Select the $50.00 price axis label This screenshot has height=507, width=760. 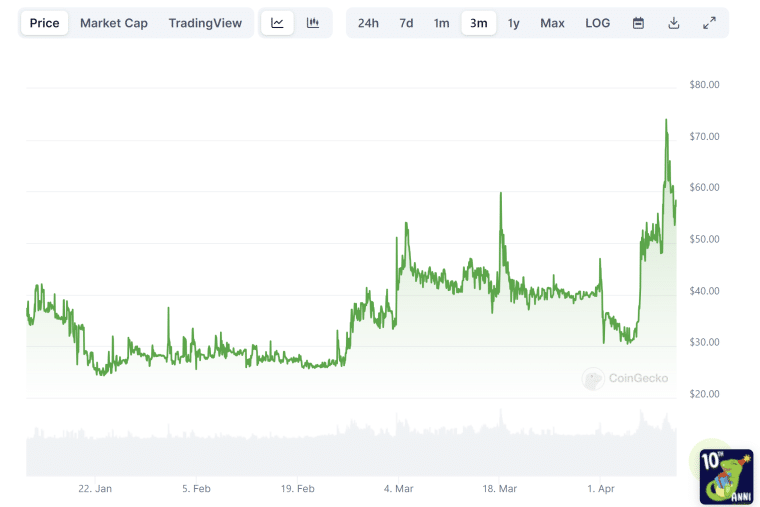click(x=704, y=239)
